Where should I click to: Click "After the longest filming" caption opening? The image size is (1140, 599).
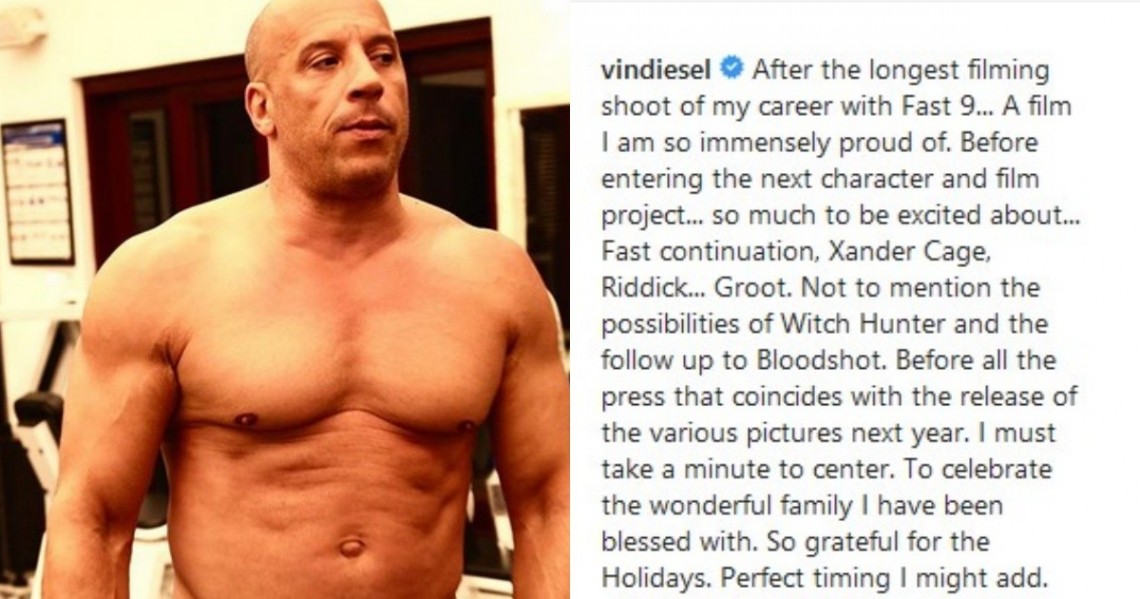click(901, 71)
